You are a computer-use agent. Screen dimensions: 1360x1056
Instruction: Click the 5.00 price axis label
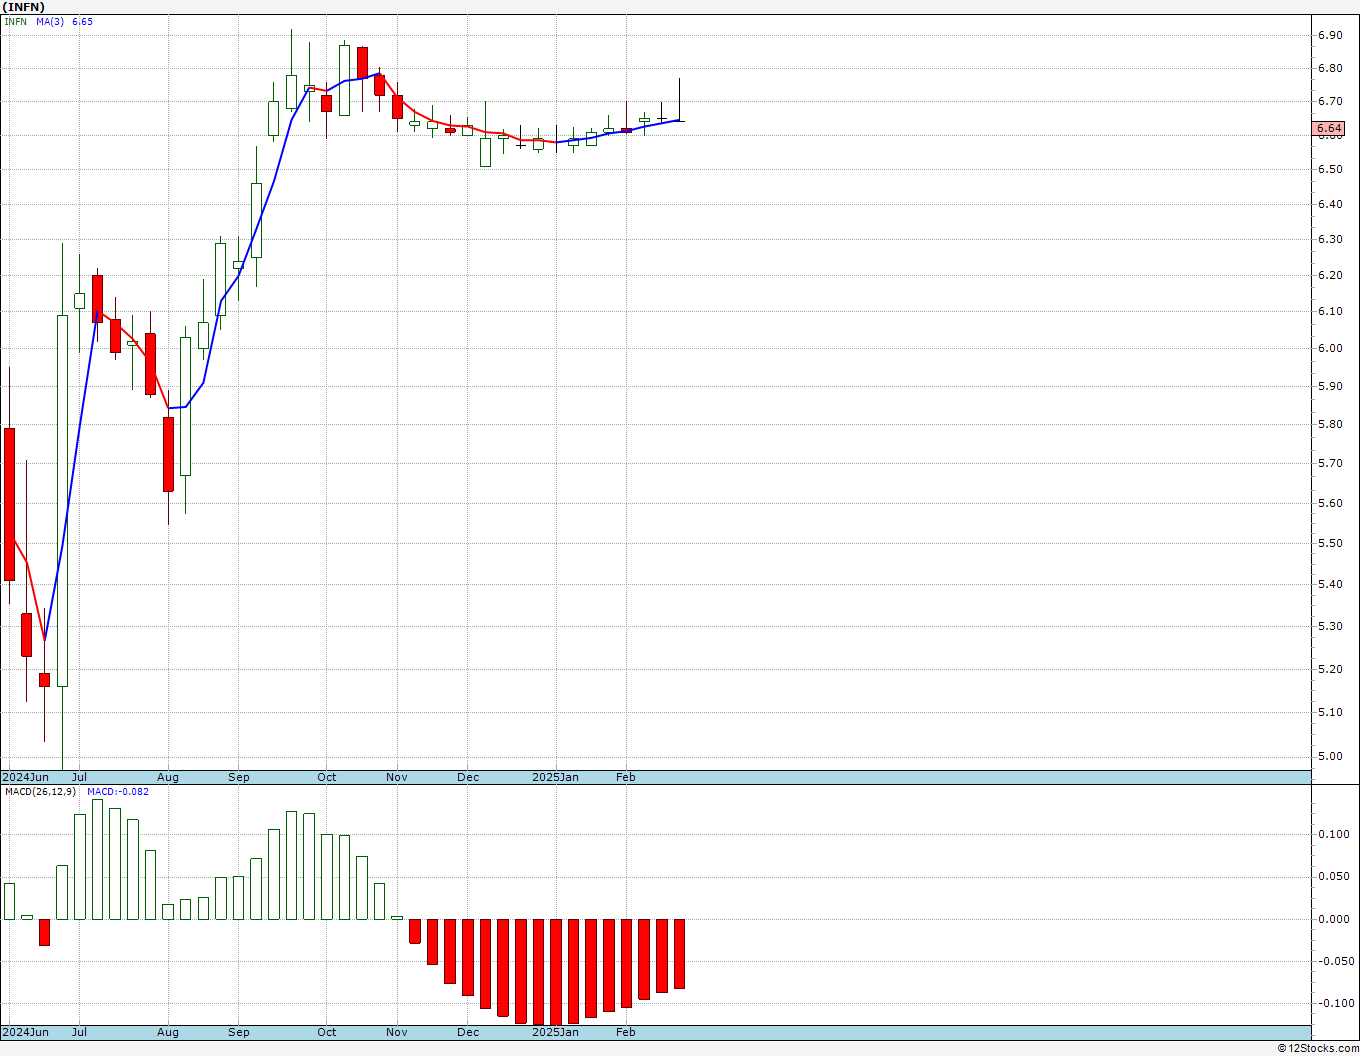click(x=1330, y=756)
